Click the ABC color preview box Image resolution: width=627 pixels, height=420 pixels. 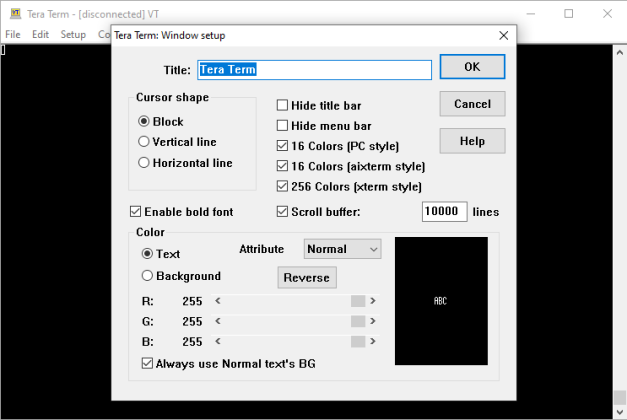(441, 301)
